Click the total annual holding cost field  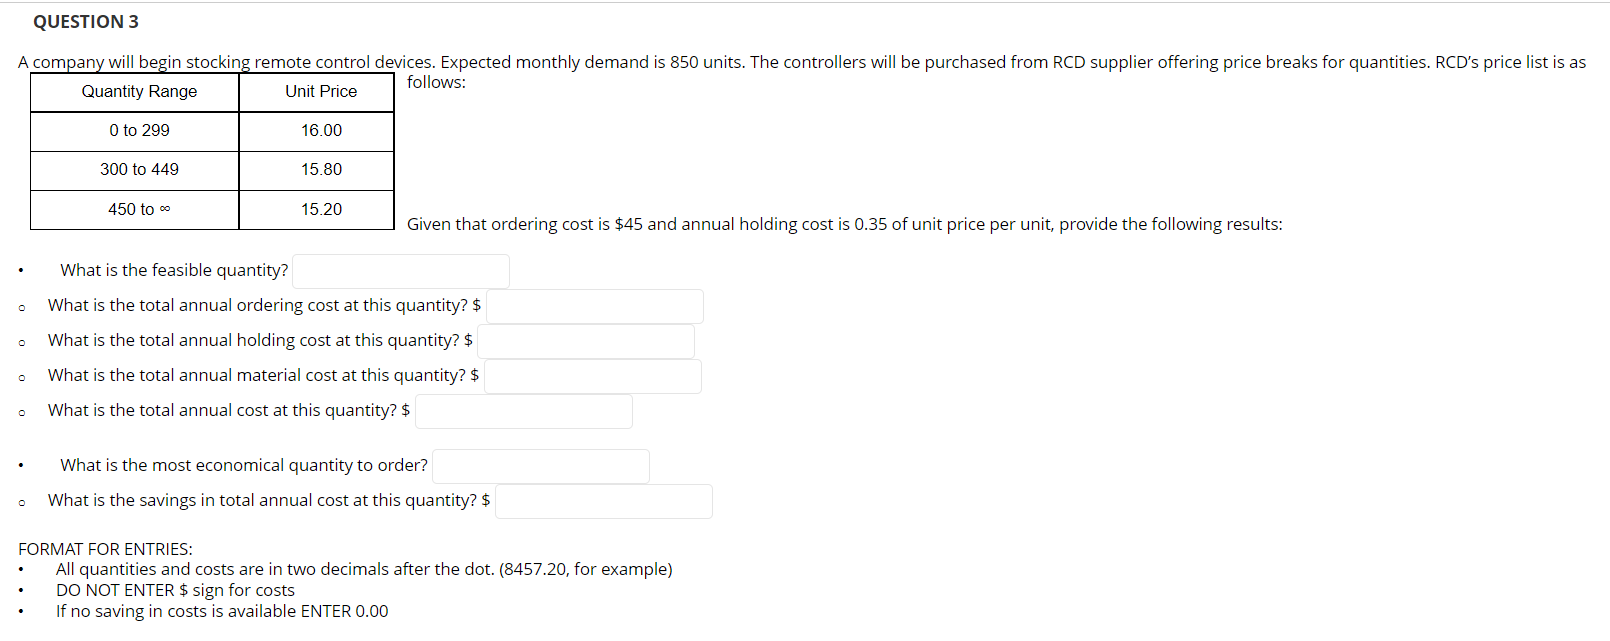(x=586, y=340)
